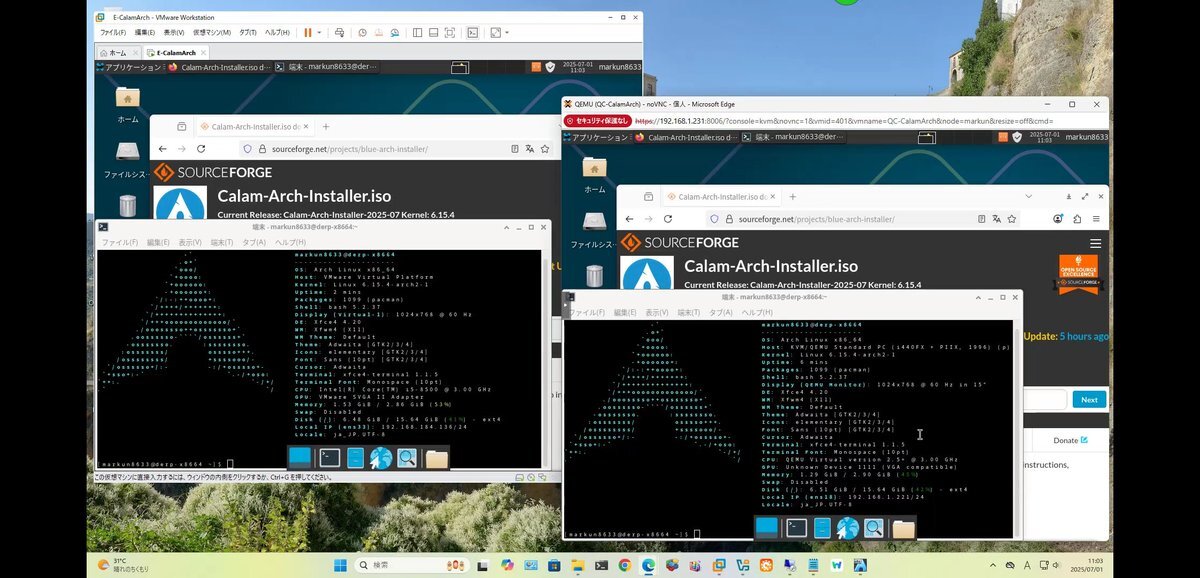
Task: Bookmark page star in VMware guest Firefox
Action: (544, 149)
